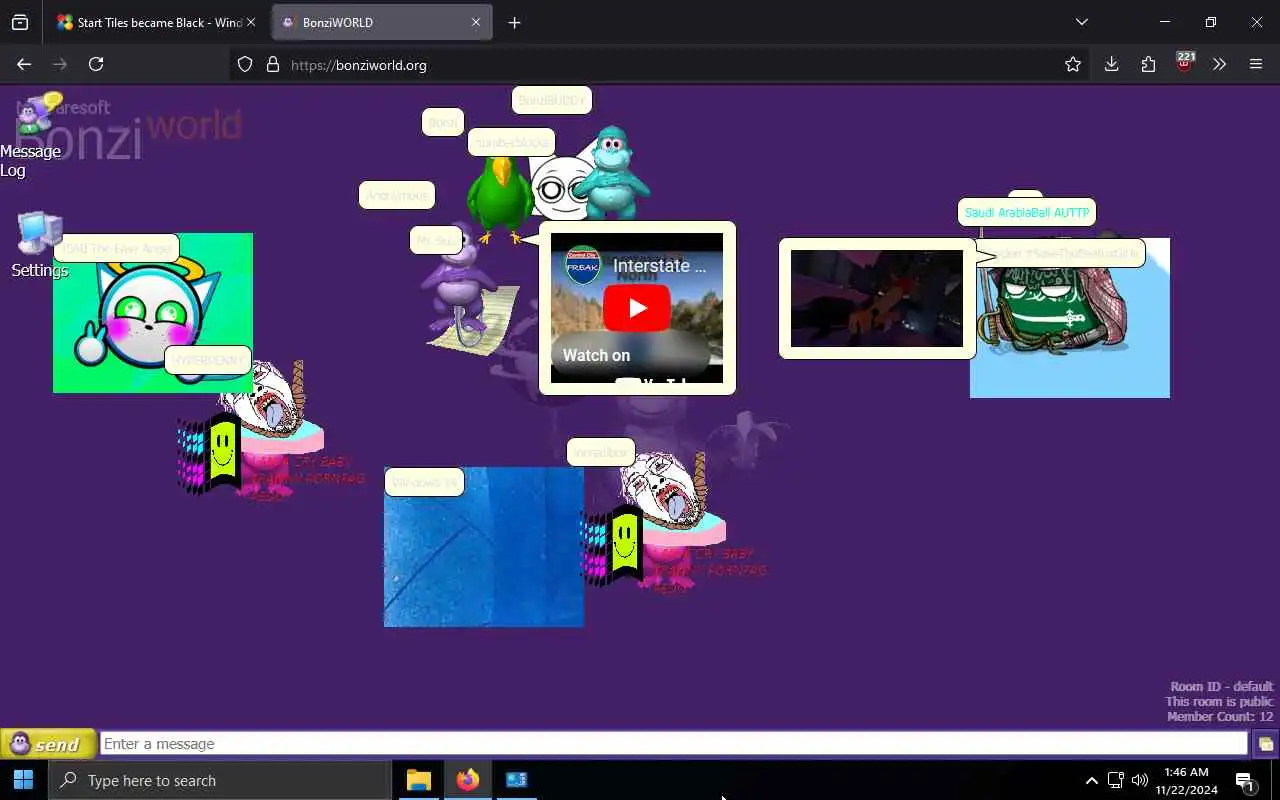Screen dimensions: 1280x800
Task: Focus the Enter a message field
Action: tap(674, 744)
